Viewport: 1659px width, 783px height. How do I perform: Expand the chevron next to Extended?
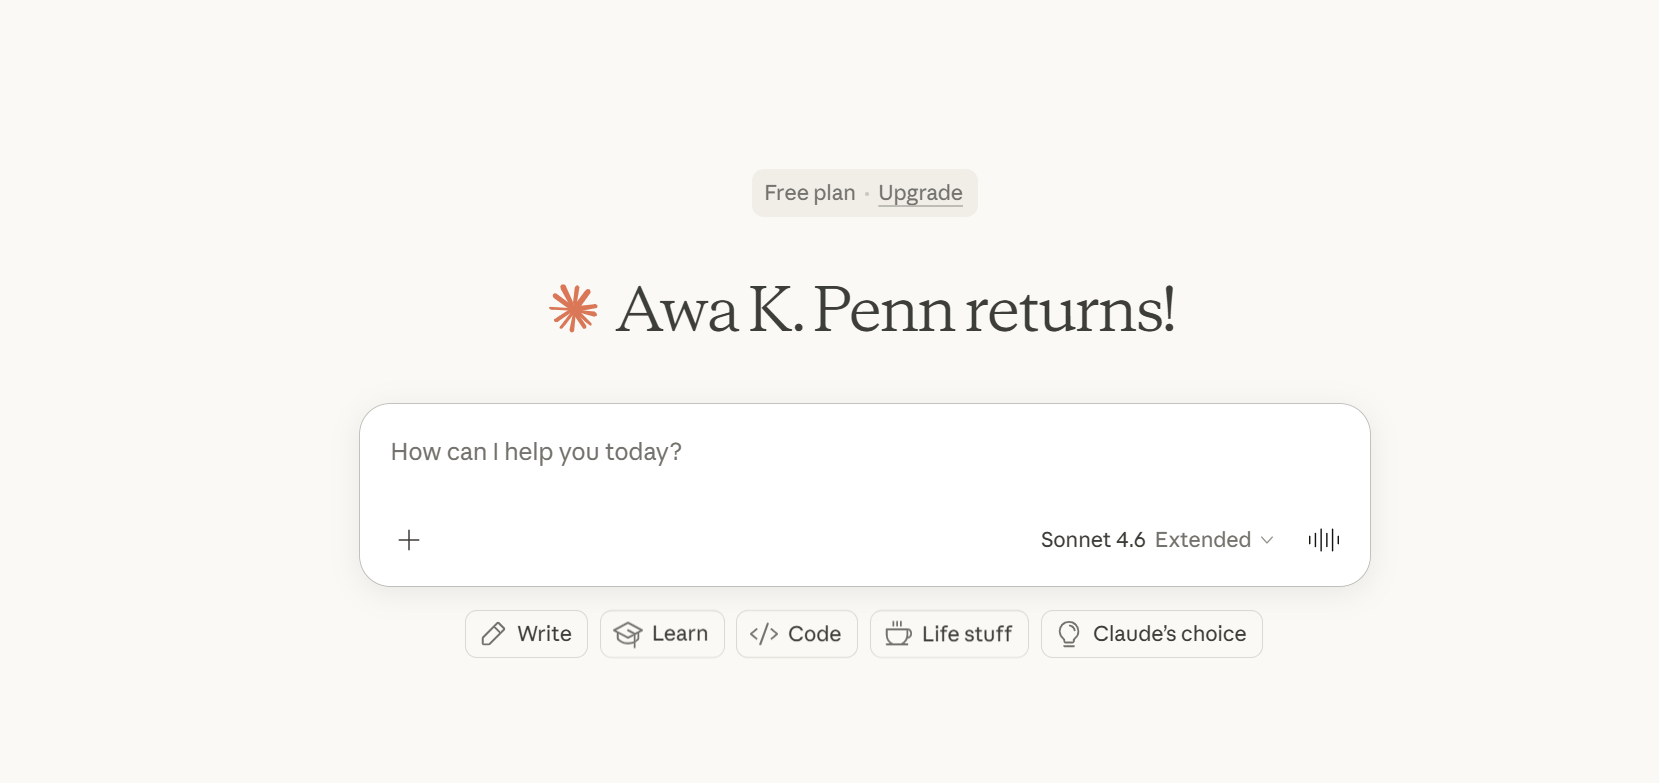pos(1267,540)
